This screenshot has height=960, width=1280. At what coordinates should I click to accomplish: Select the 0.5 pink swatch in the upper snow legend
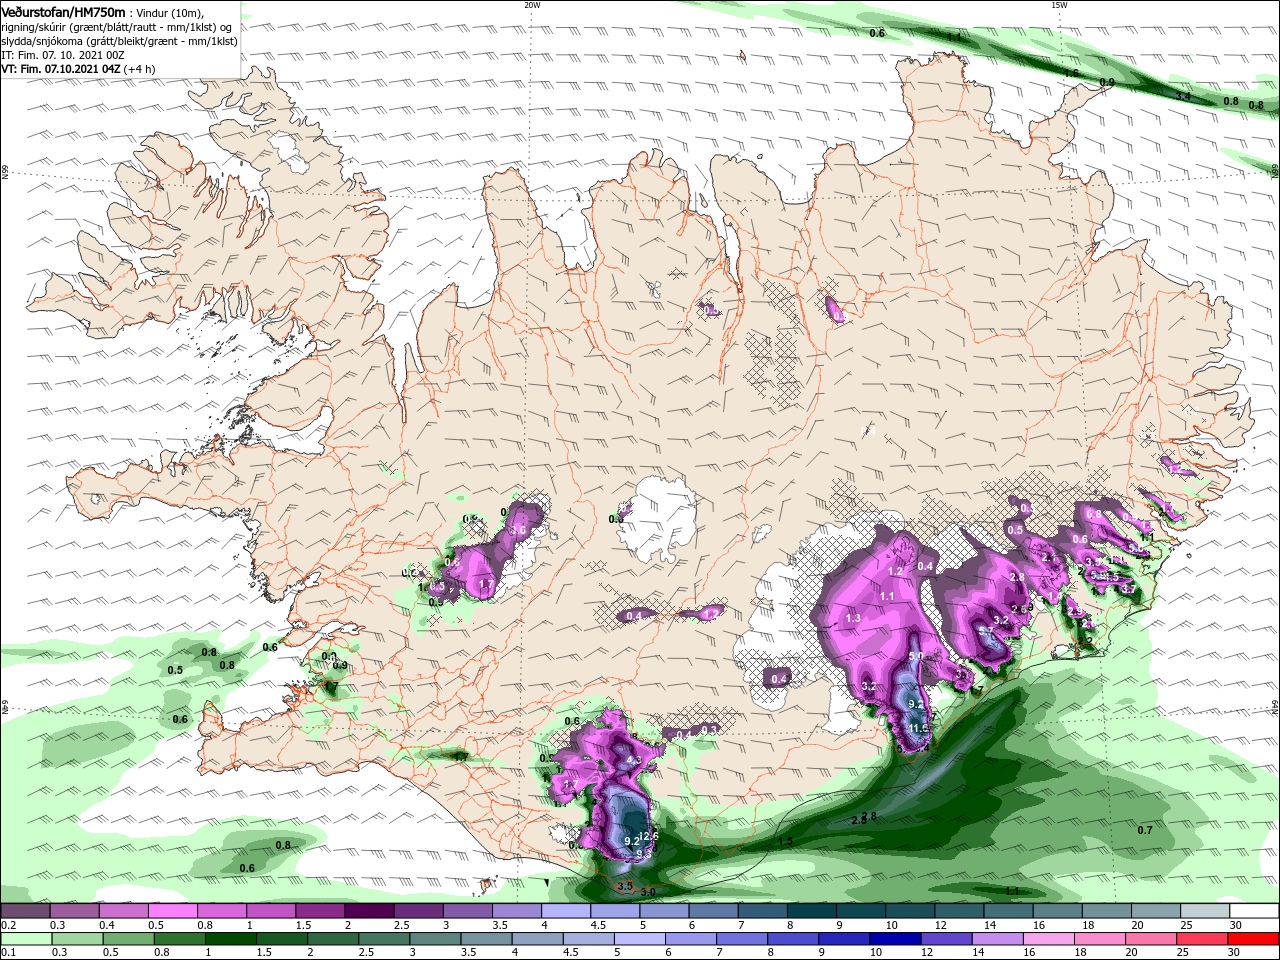click(x=172, y=911)
